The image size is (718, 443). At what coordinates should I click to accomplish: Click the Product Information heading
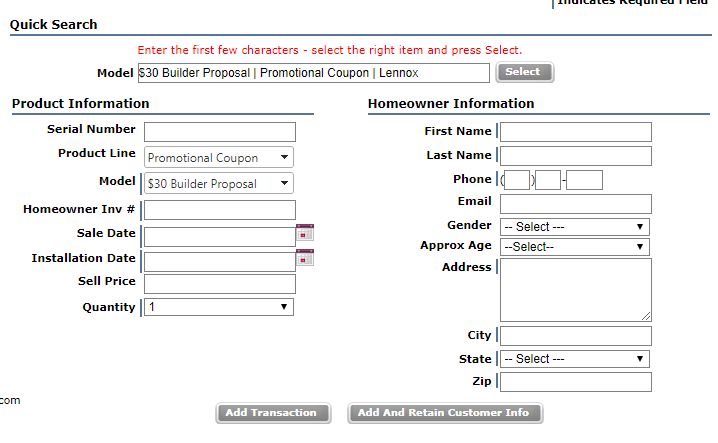(x=81, y=104)
